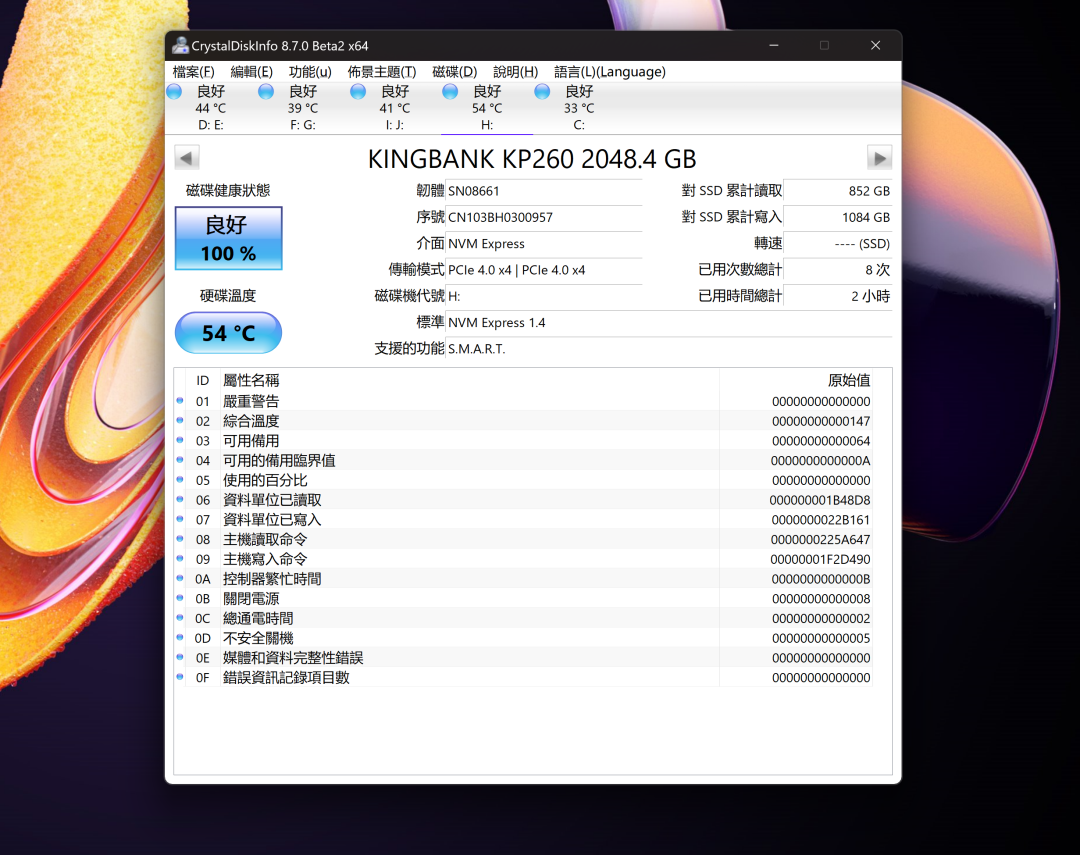Click status dot for attribute 0E 媒體和資料完整性錯誤
The width and height of the screenshot is (1080, 855).
180,657
